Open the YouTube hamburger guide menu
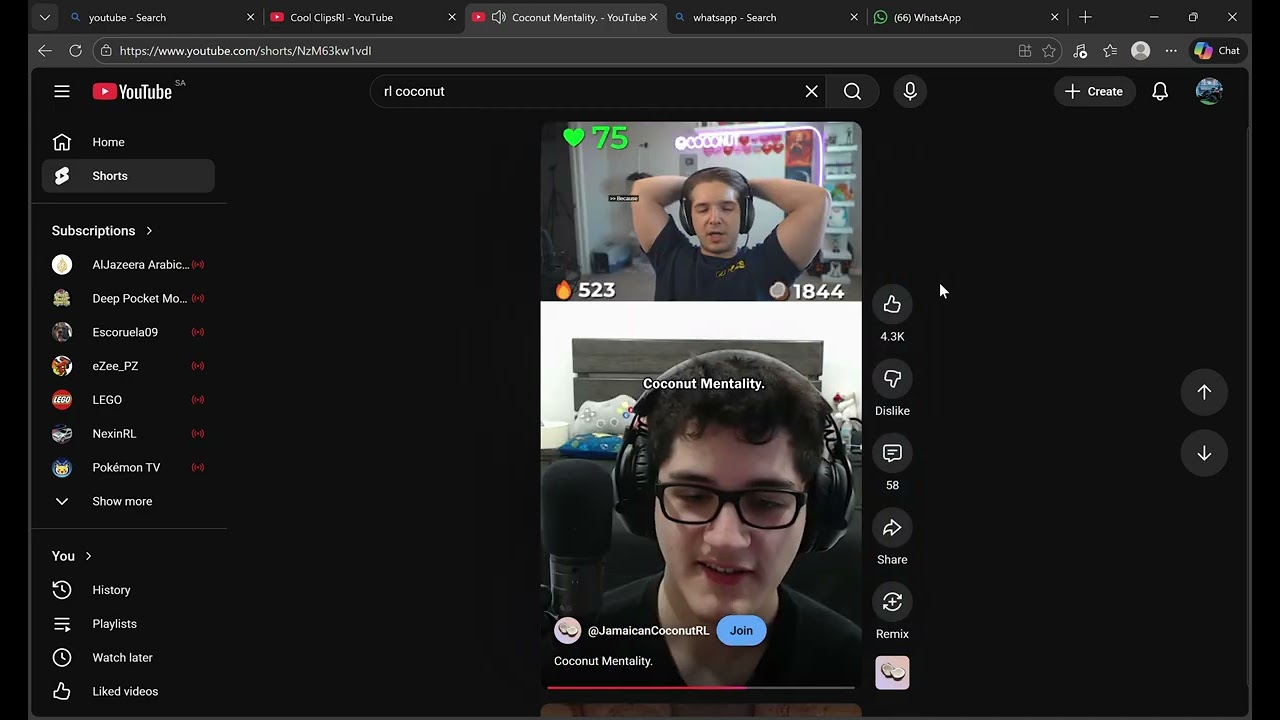Viewport: 1280px width, 720px height. pyautogui.click(x=62, y=91)
